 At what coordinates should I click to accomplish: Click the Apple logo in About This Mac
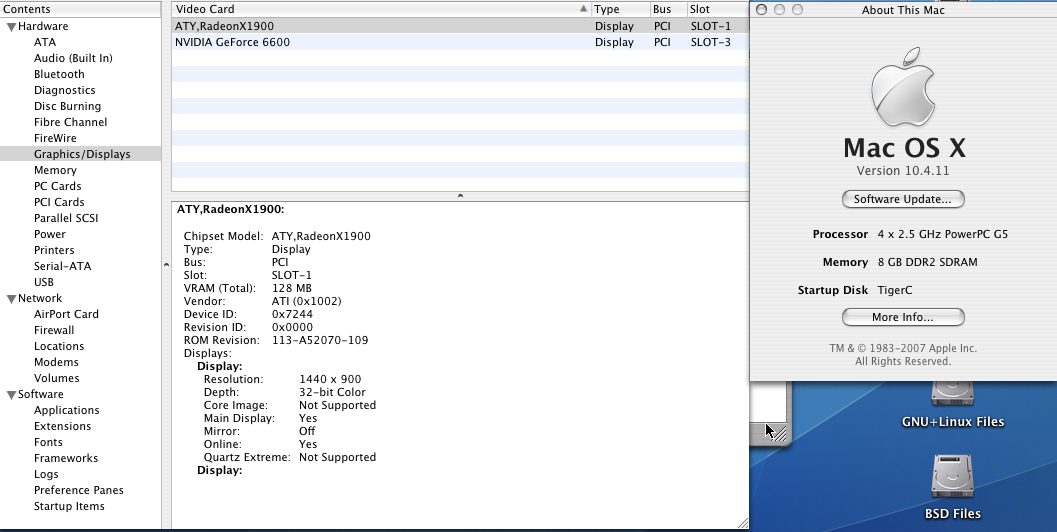(x=903, y=87)
